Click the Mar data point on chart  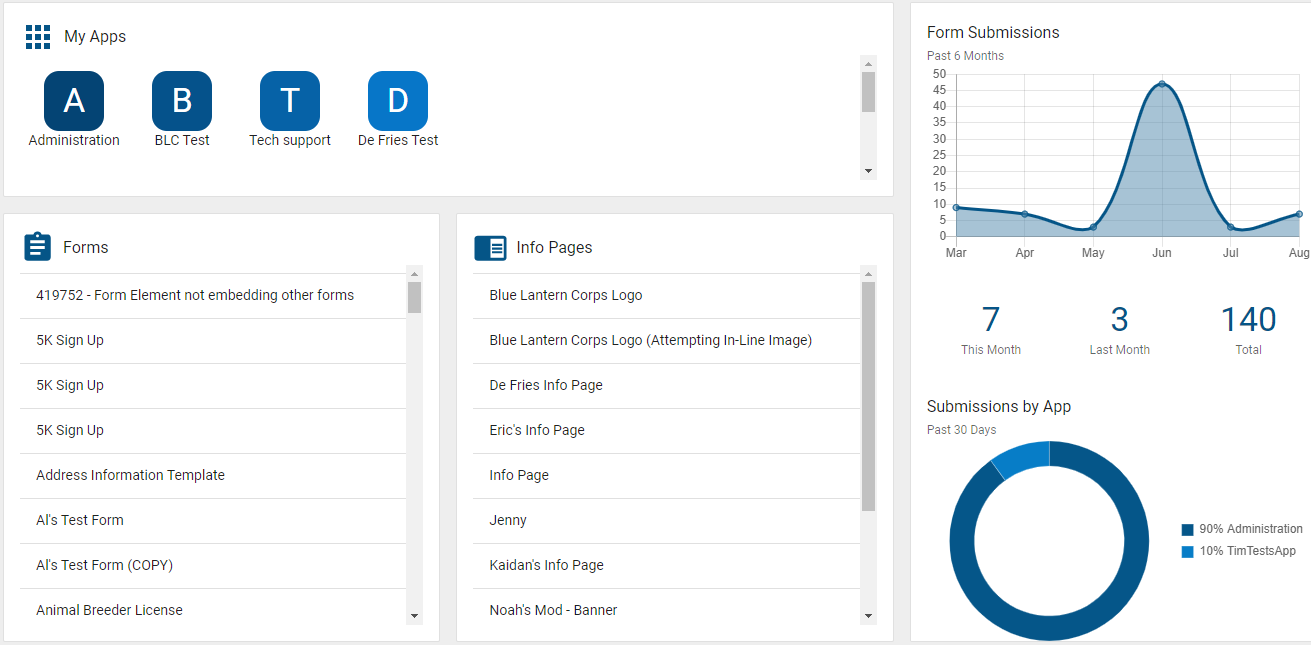click(x=956, y=207)
